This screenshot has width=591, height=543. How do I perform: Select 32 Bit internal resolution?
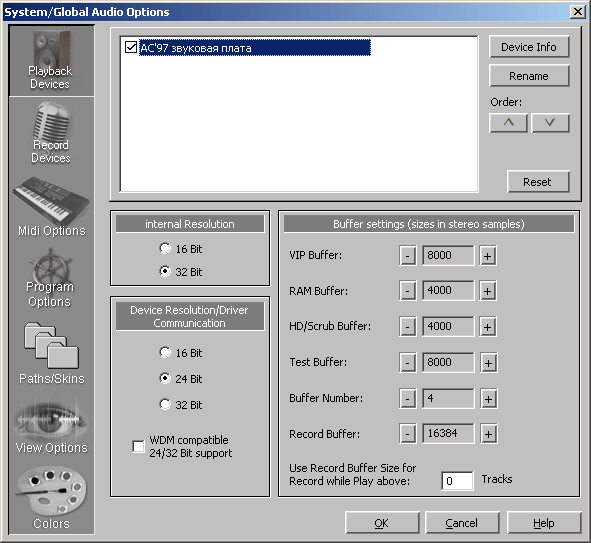(x=165, y=271)
